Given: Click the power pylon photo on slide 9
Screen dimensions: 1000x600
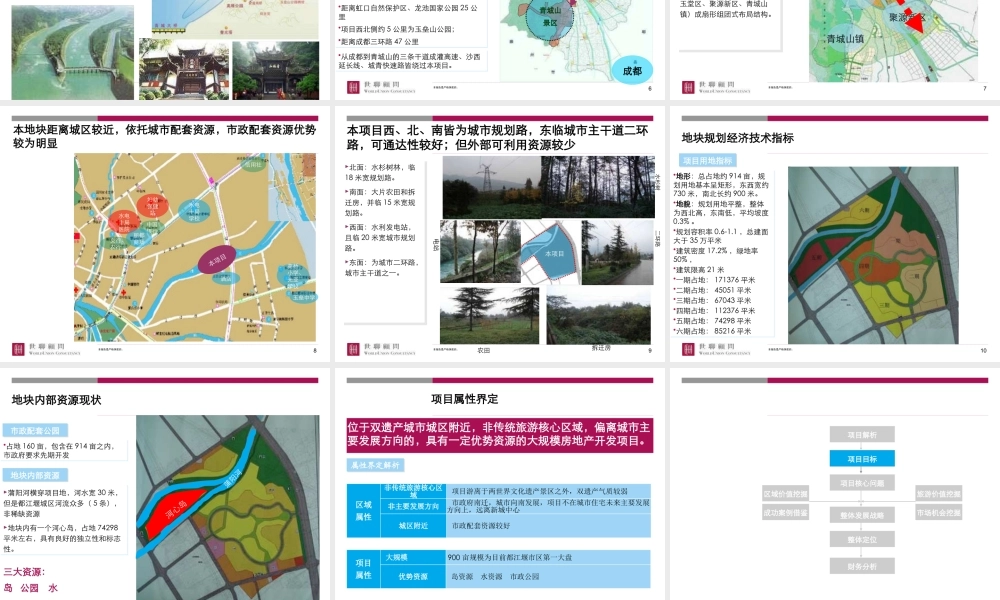Looking at the screenshot, I should [491, 187].
